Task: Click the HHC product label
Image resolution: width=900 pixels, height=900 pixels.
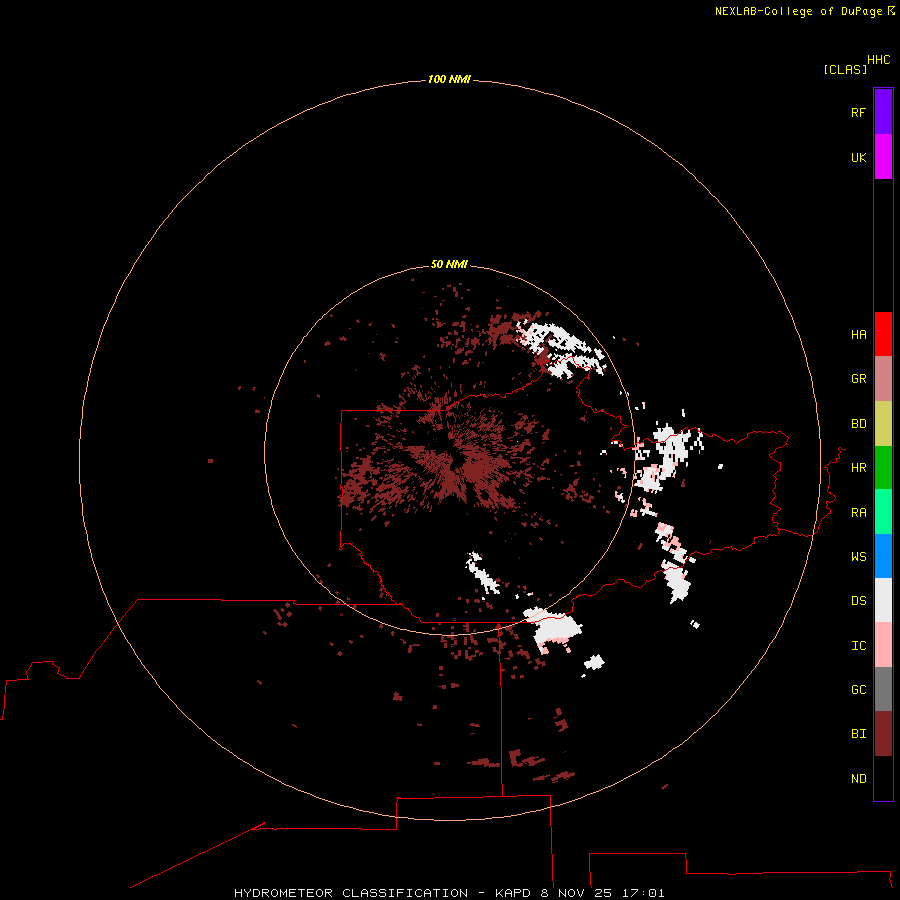Action: coord(879,60)
